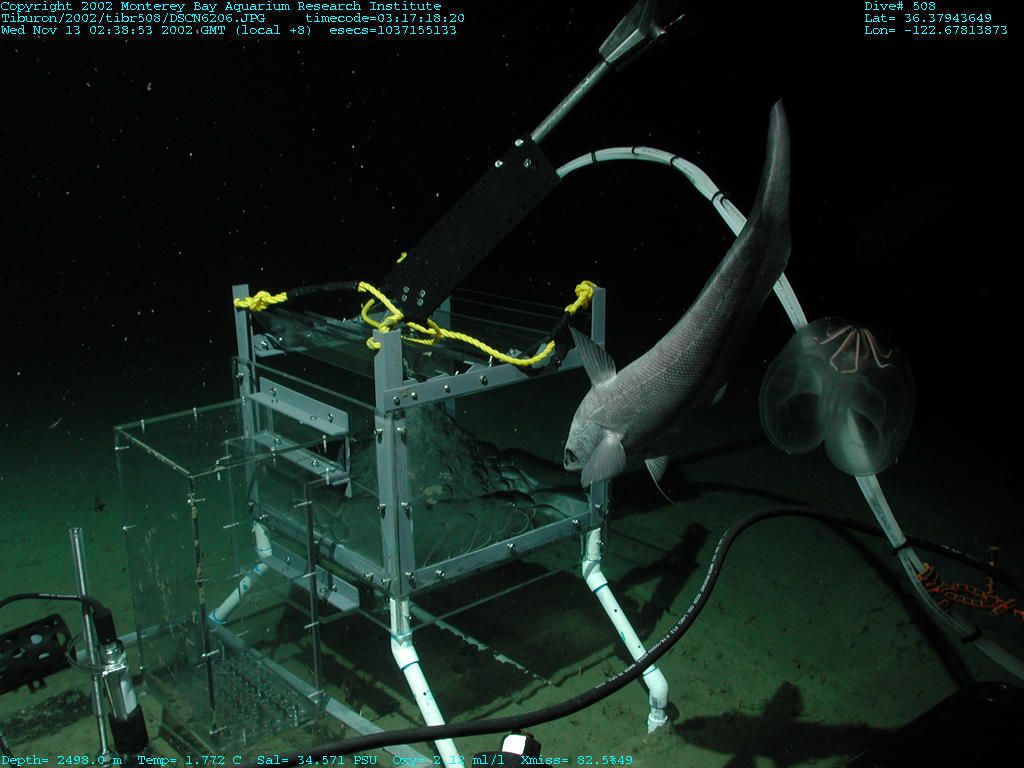Click the Lat coordinate readout
The image size is (1024, 768).
(927, 18)
